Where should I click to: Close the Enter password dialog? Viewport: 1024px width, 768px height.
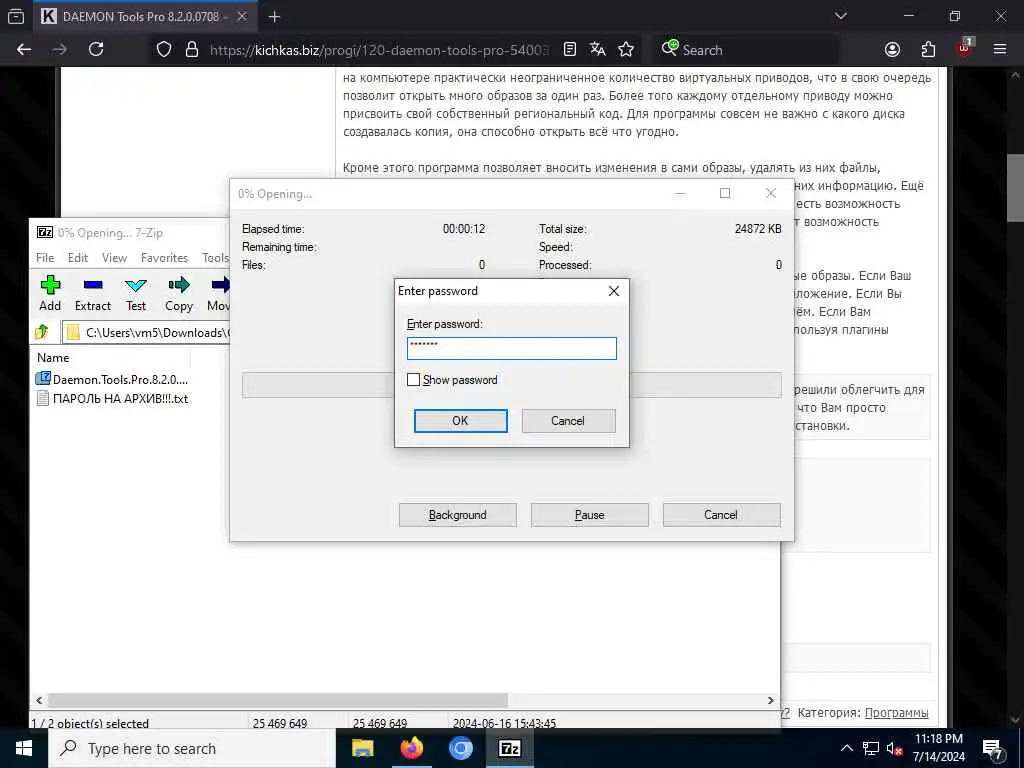point(614,291)
